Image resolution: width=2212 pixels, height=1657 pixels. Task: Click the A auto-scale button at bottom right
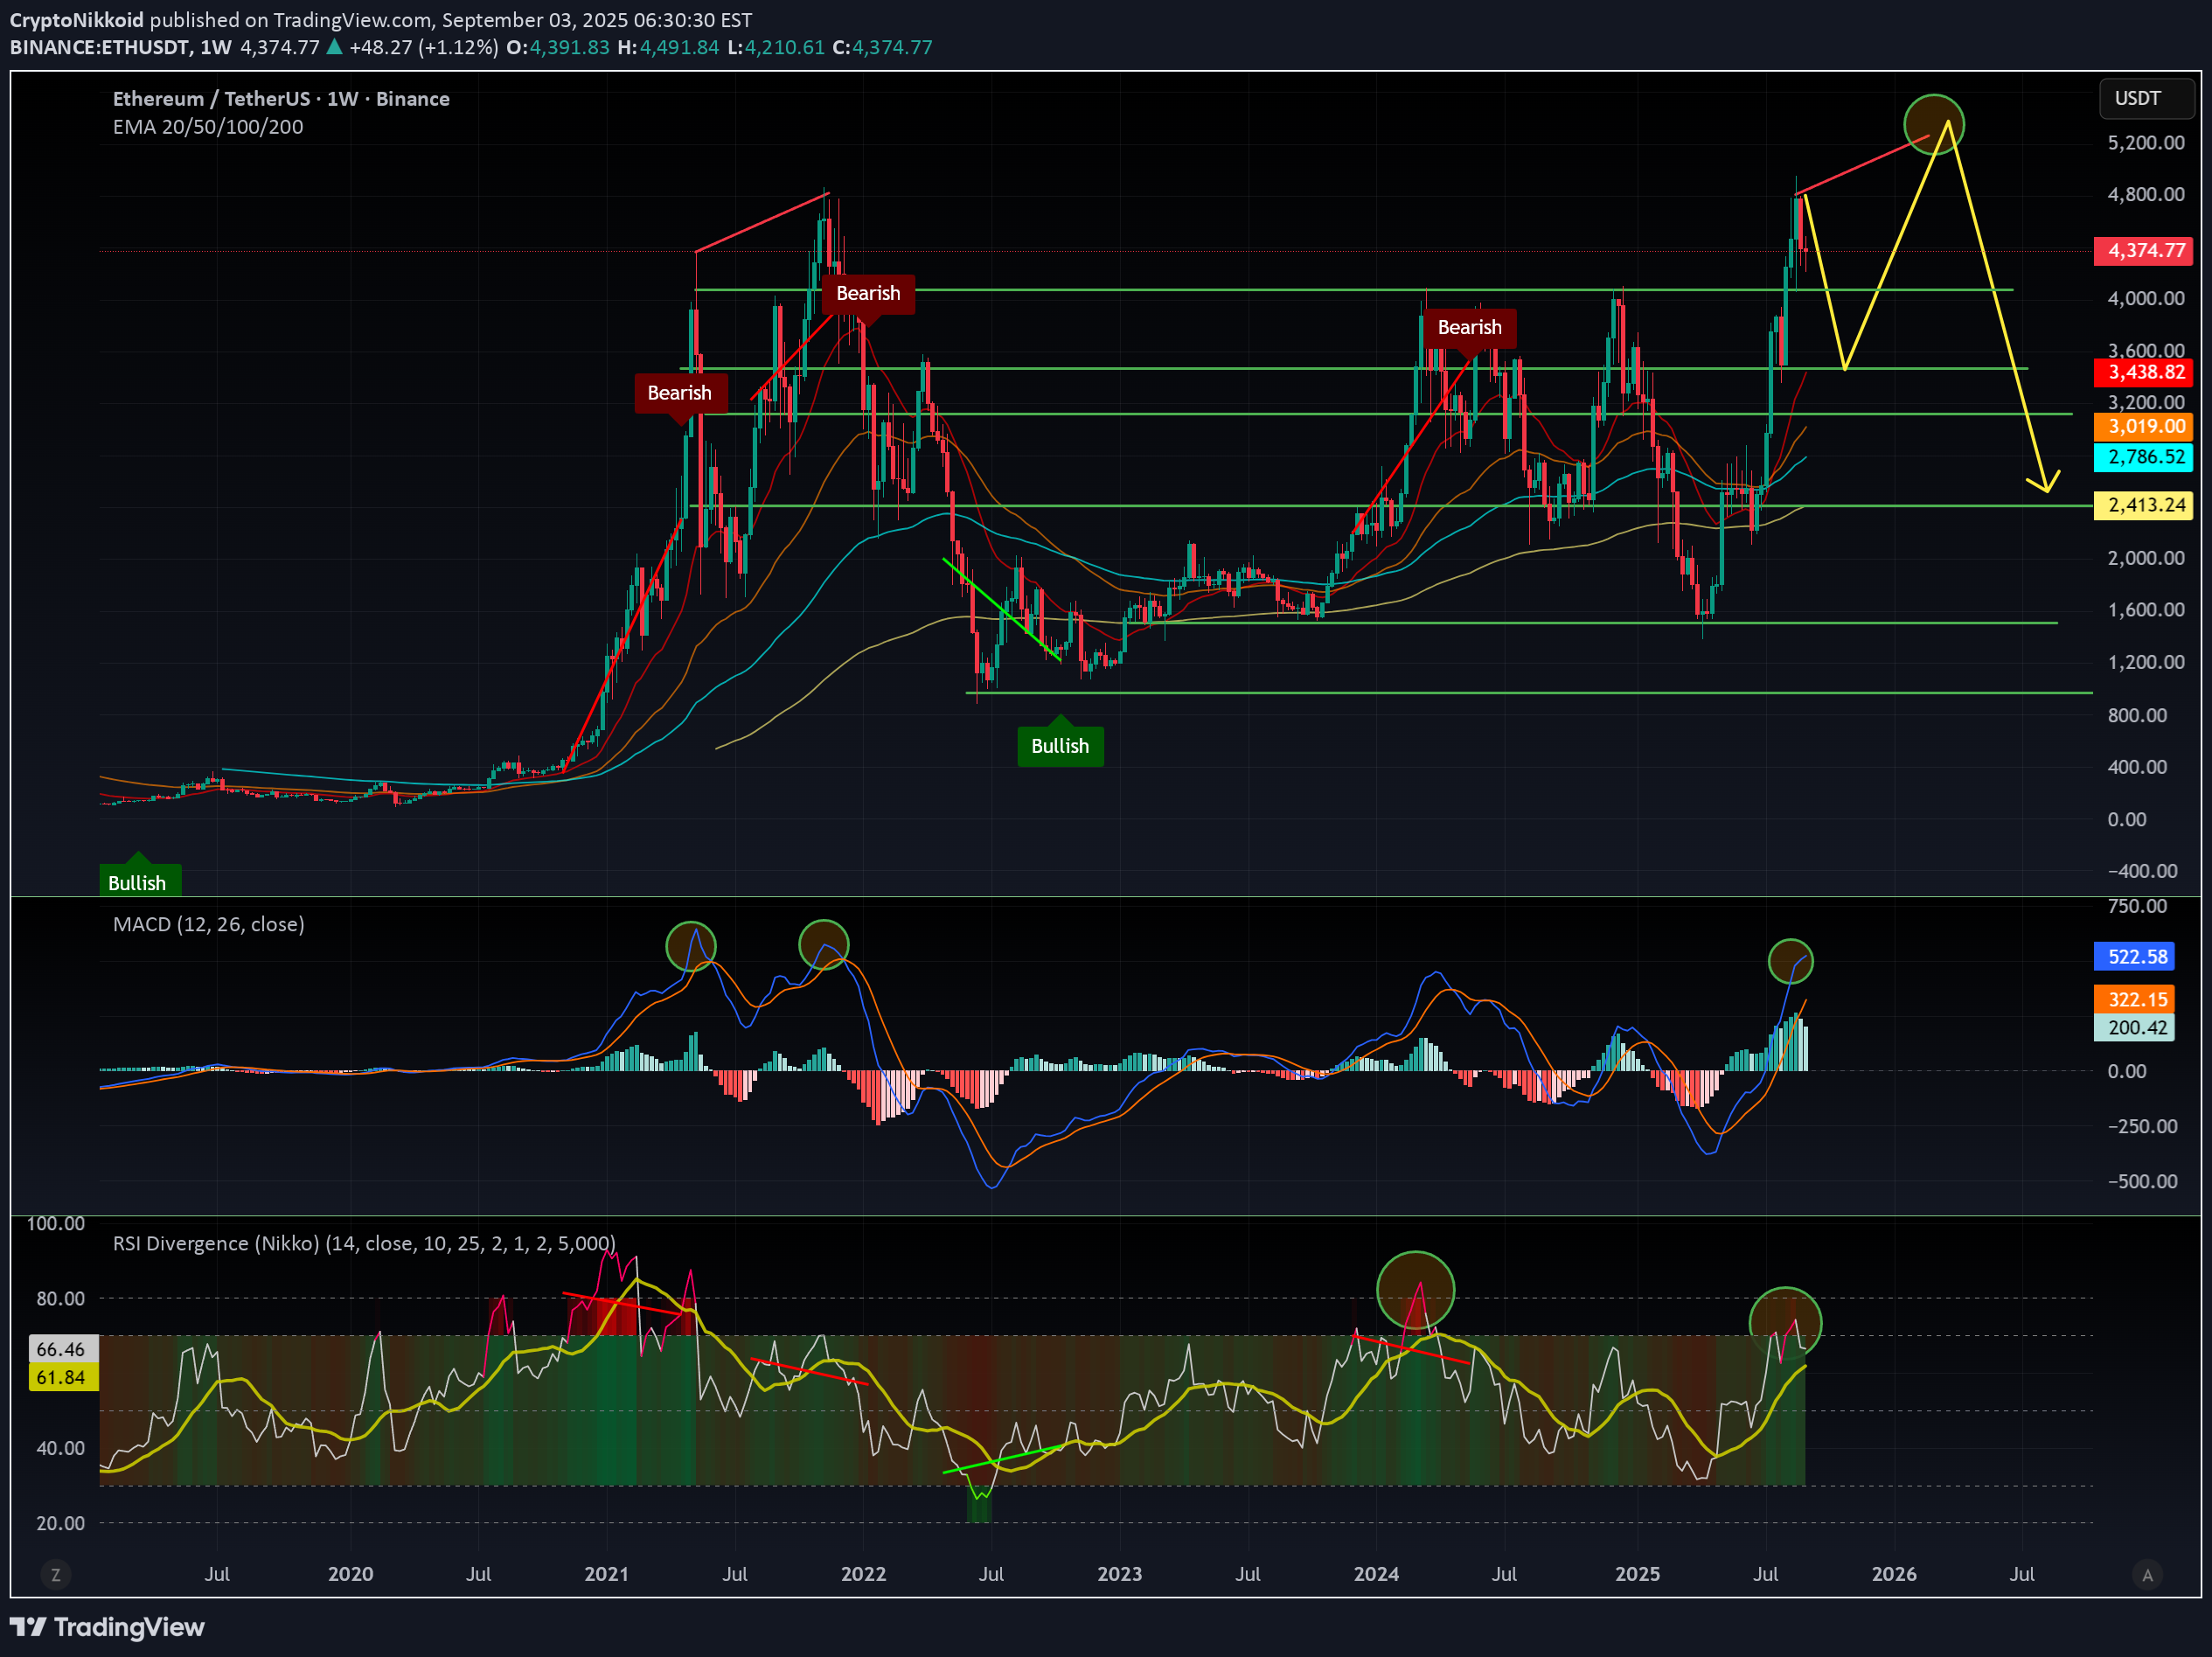2147,1575
